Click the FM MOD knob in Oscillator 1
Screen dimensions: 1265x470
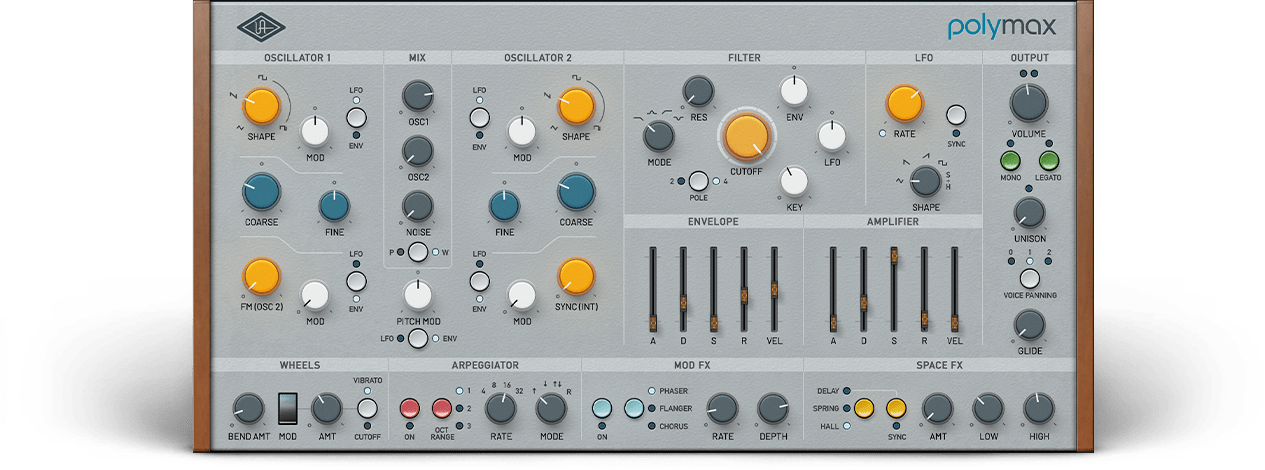click(314, 295)
